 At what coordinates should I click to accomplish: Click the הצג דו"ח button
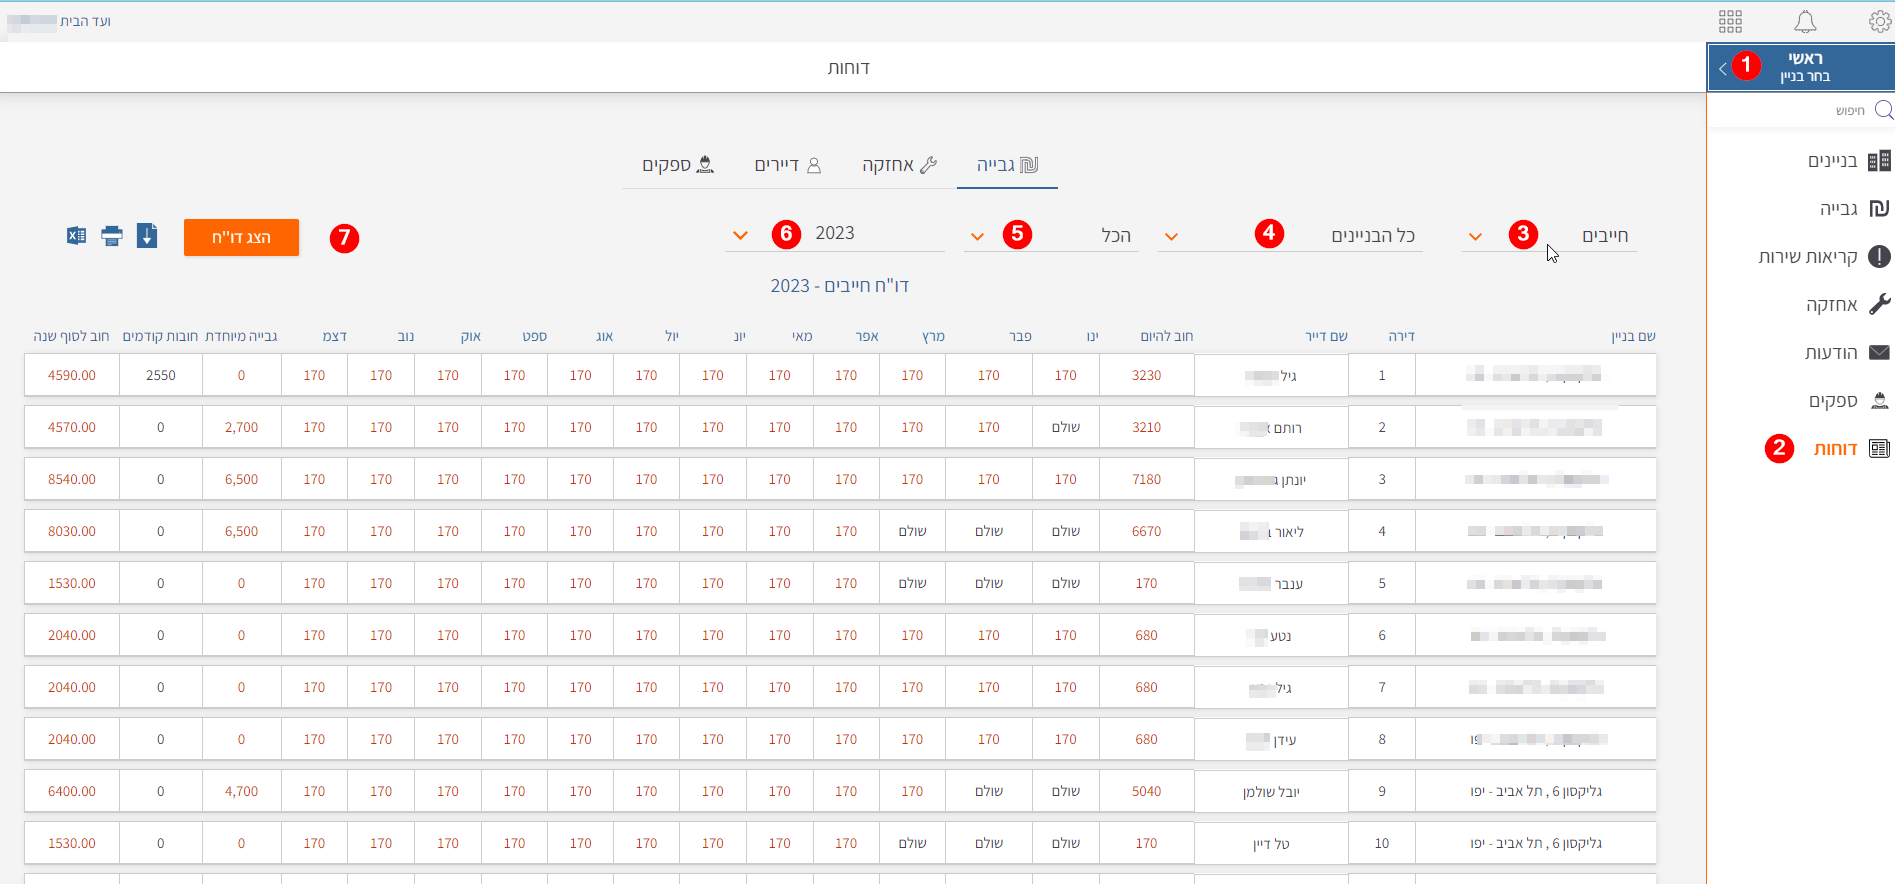pos(241,237)
